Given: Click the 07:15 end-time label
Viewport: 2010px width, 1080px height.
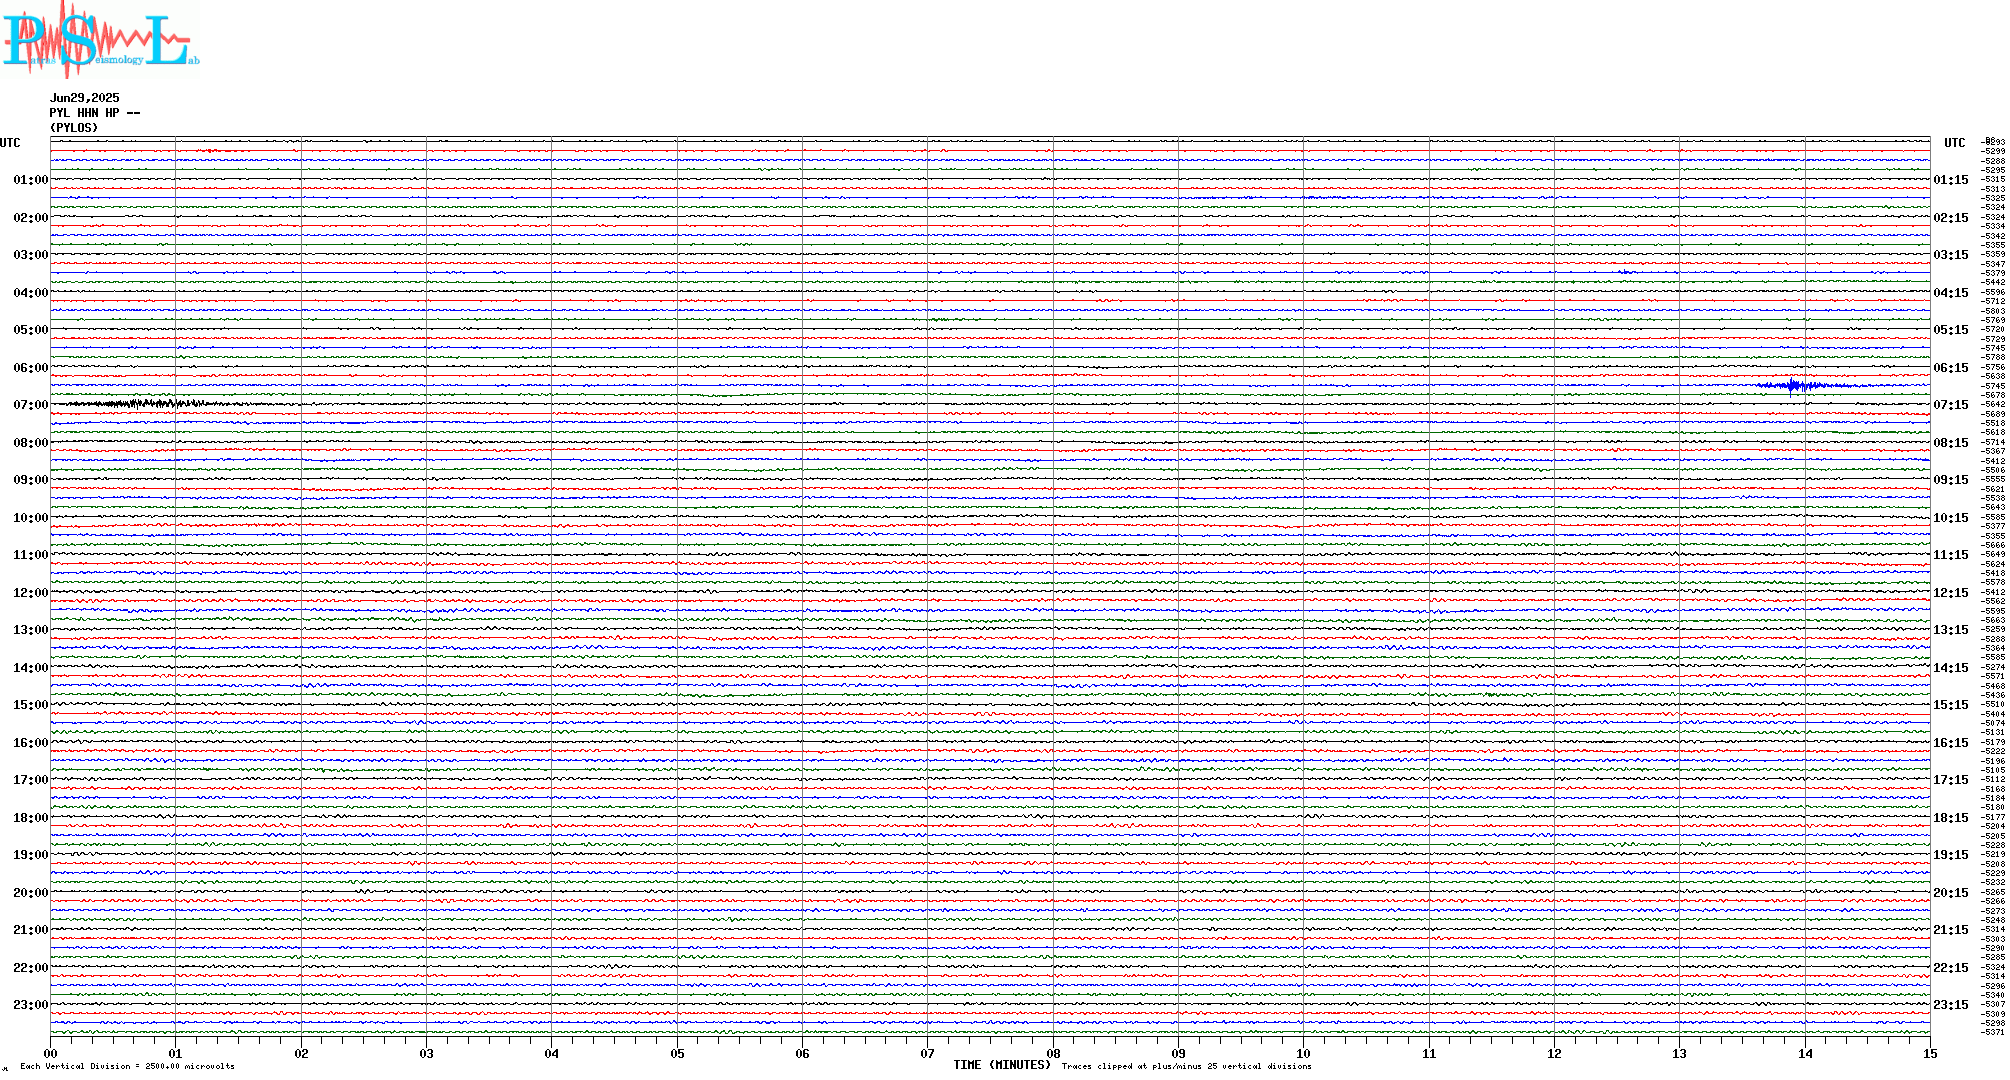Looking at the screenshot, I should point(1951,405).
